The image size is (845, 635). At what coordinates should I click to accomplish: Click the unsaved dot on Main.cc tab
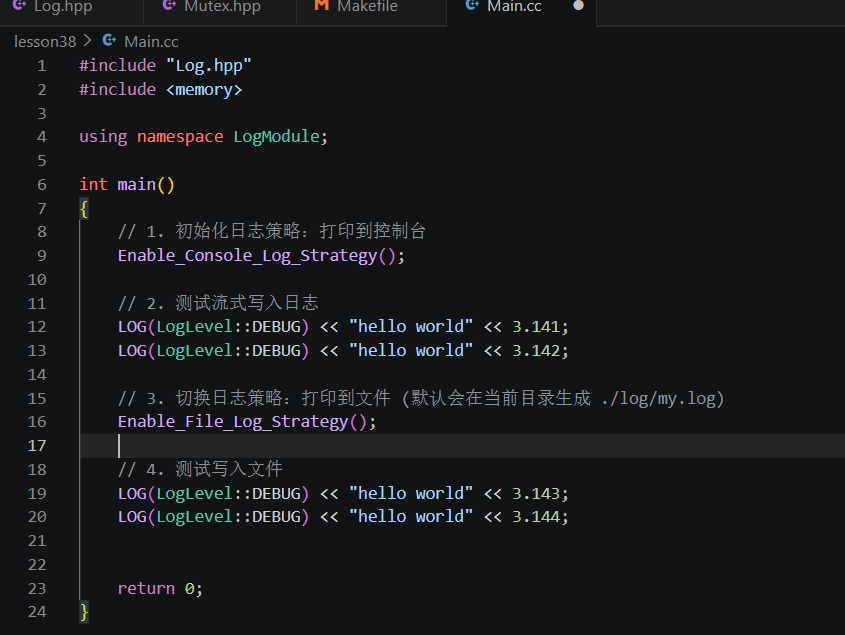tap(578, 6)
